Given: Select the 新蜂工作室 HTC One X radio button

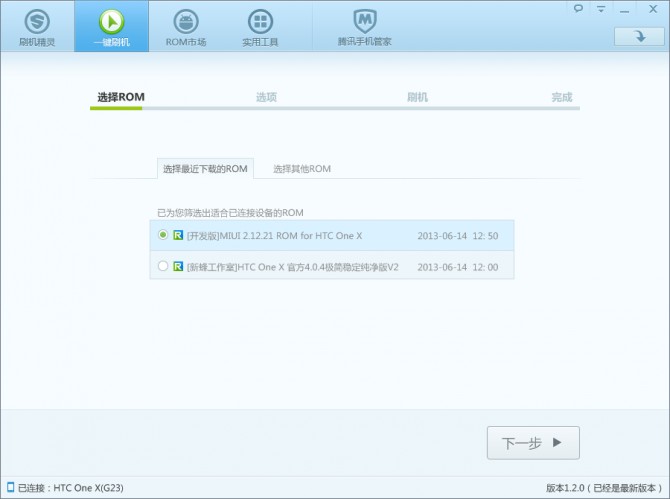Looking at the screenshot, I should click(163, 266).
